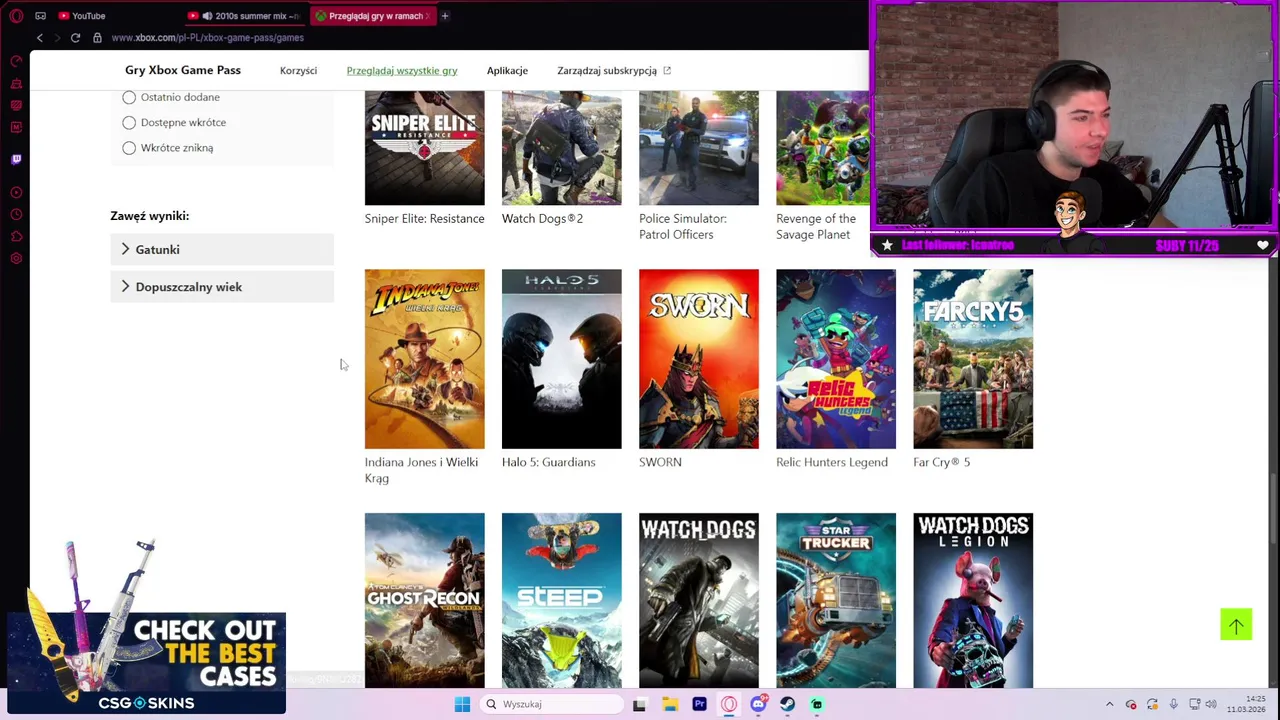Viewport: 1280px width, 720px height.
Task: Click the green scroll-to-top arrow button
Action: (1236, 625)
